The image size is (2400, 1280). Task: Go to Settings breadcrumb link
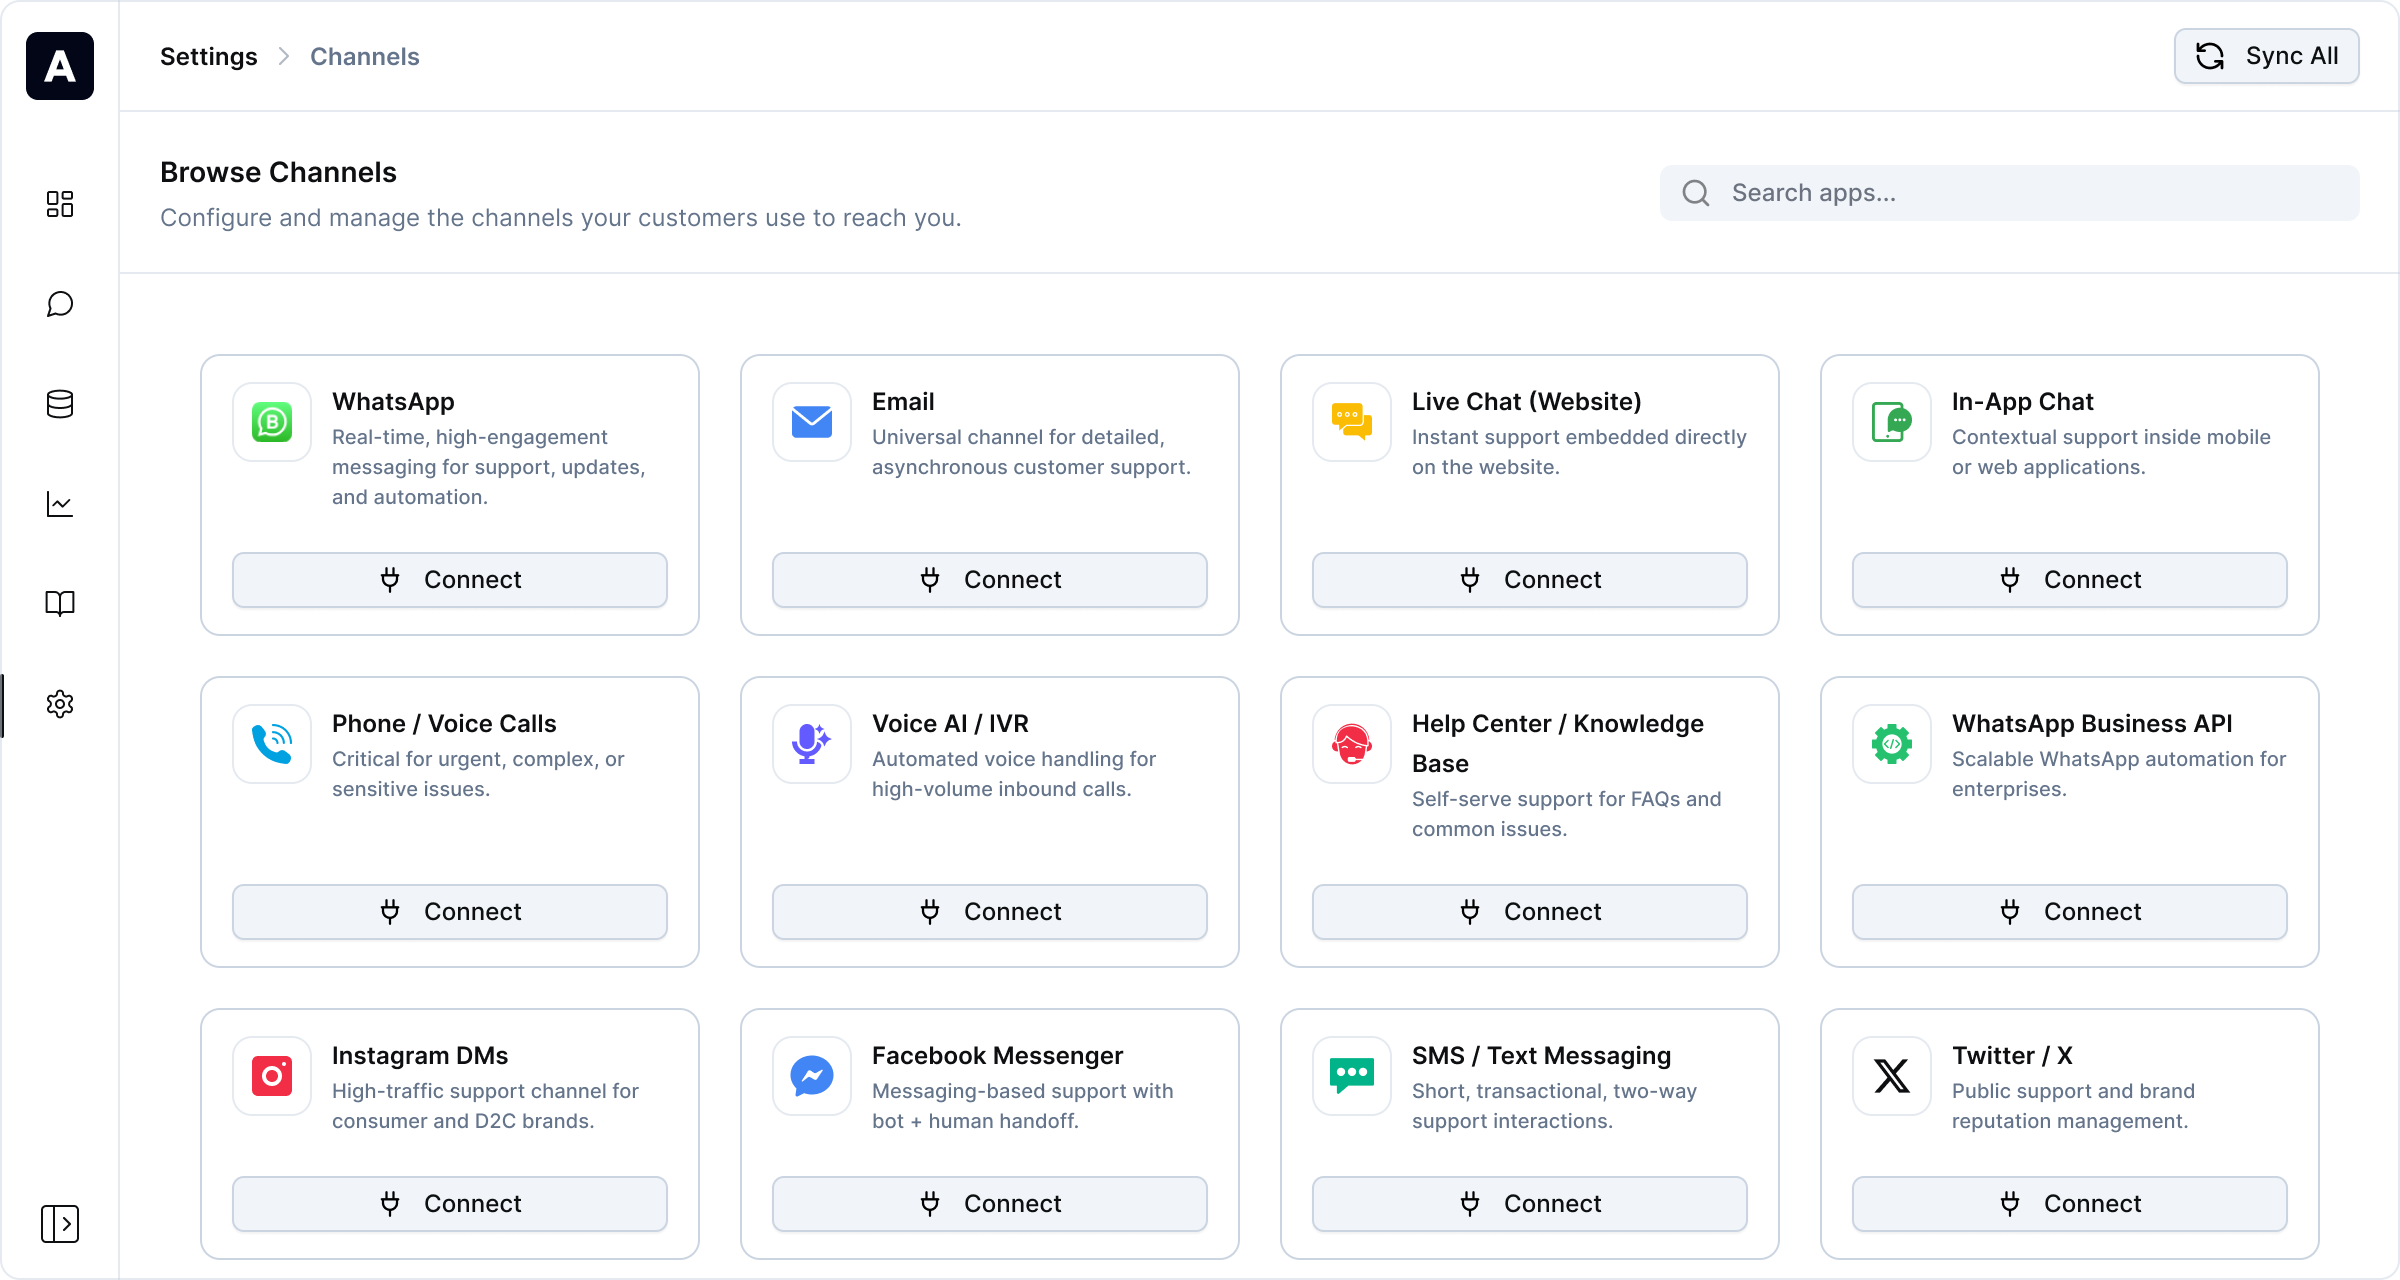pos(209,57)
